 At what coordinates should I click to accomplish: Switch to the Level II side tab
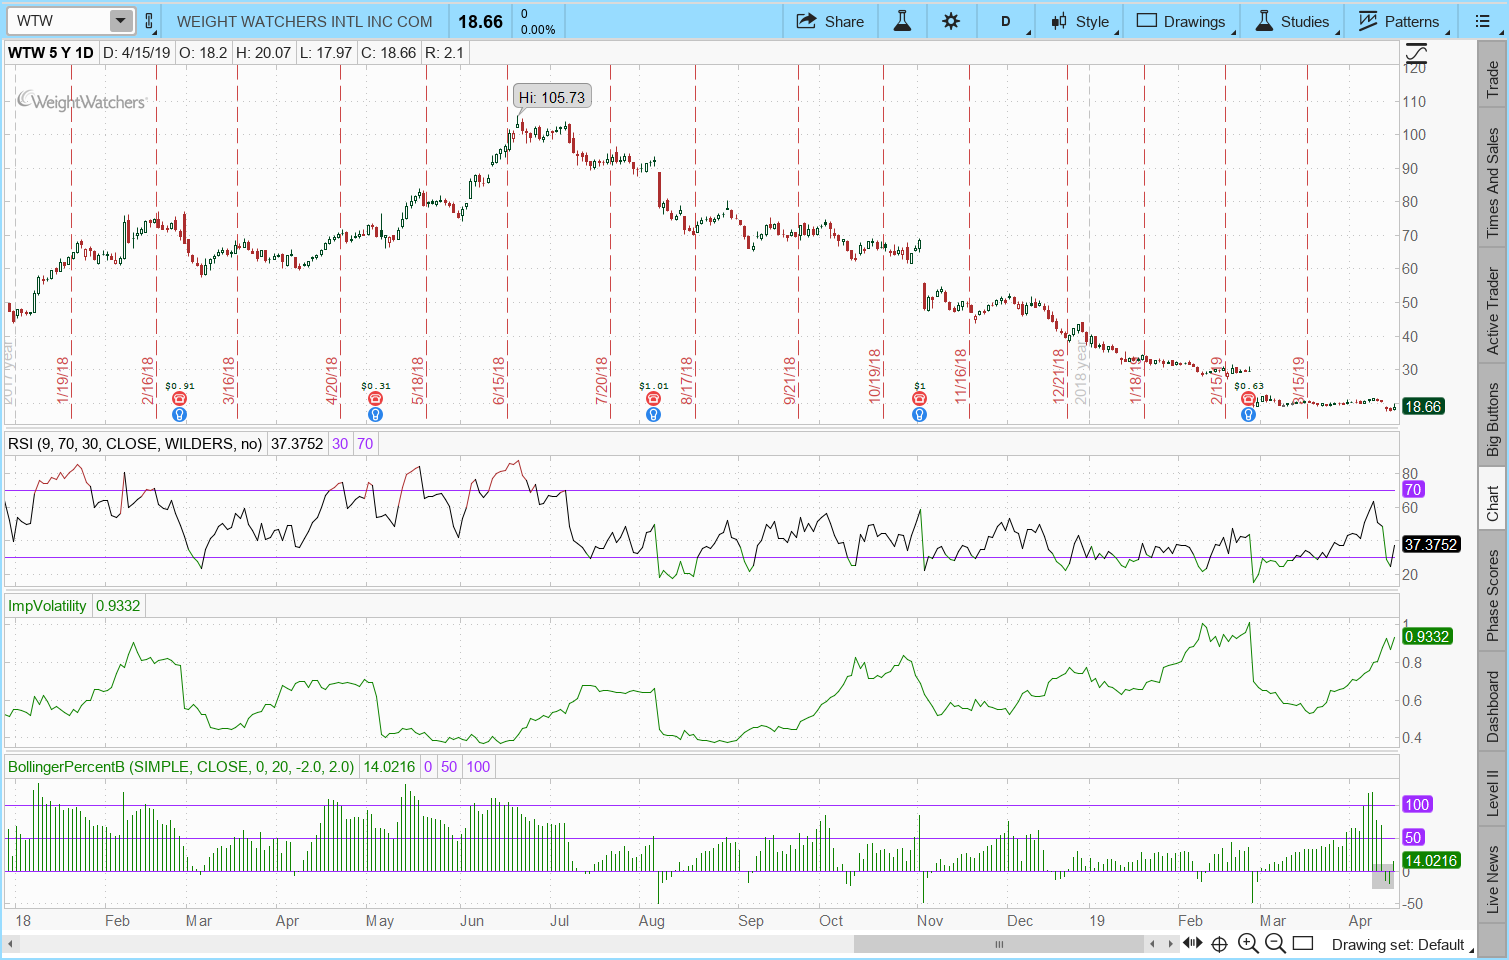pyautogui.click(x=1492, y=791)
